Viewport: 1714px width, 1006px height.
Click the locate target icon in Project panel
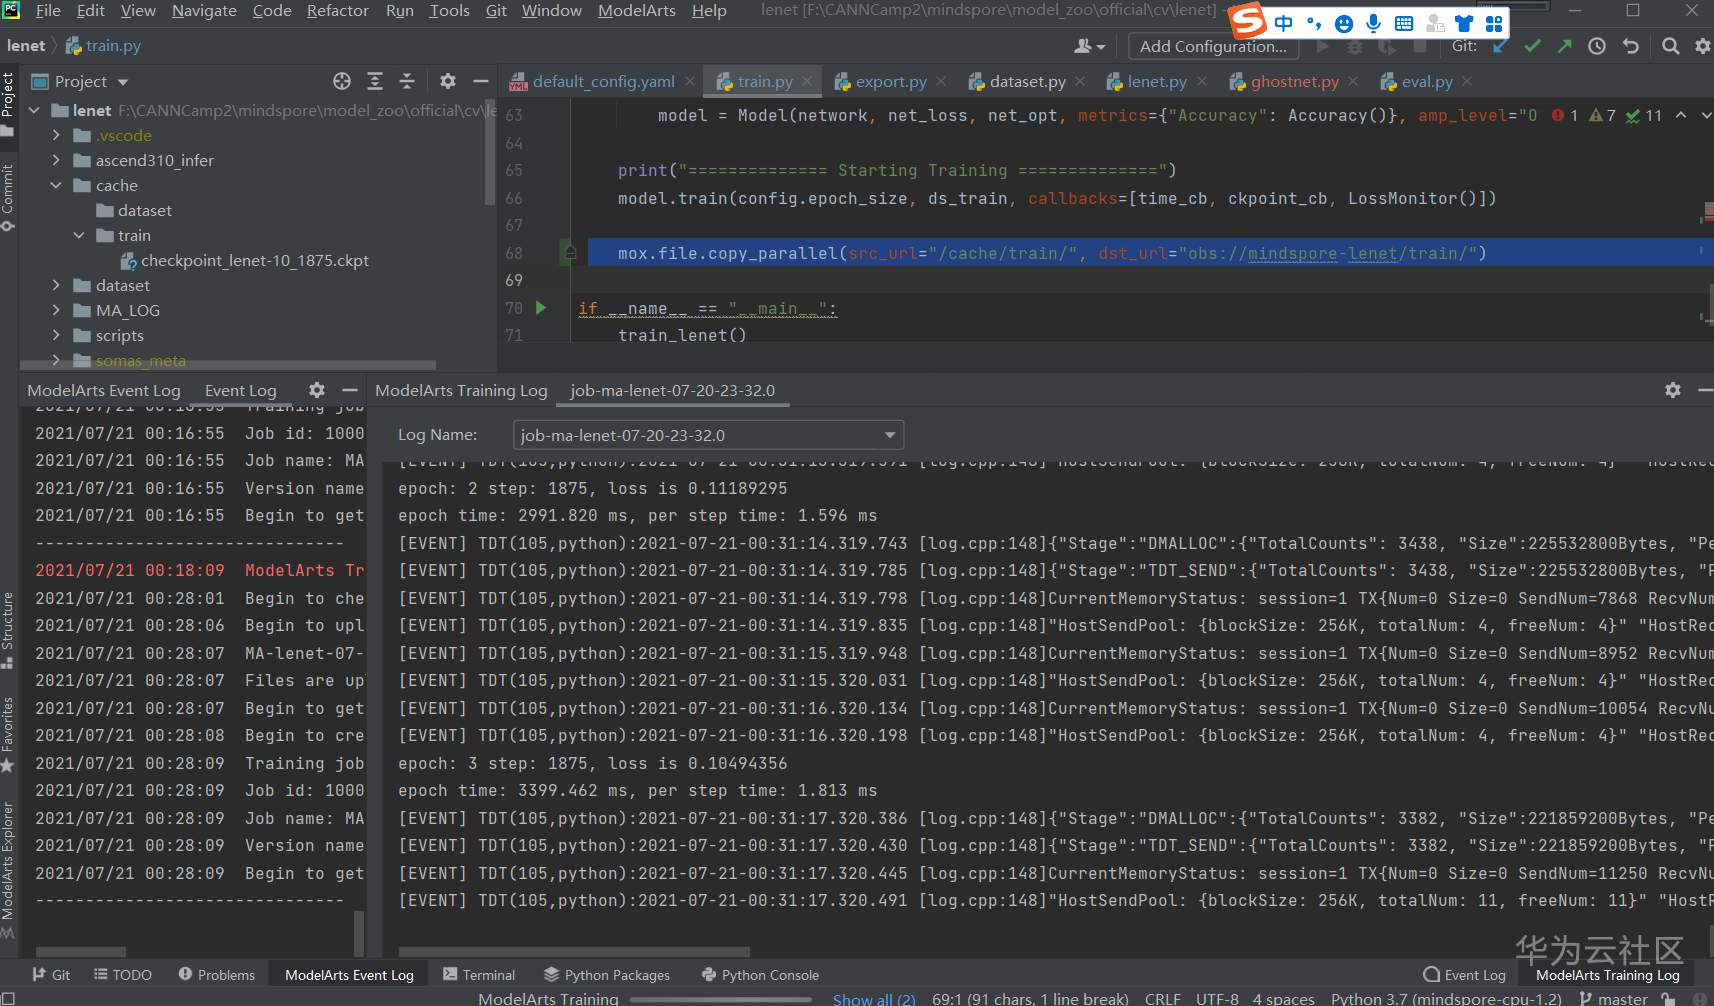coord(342,82)
